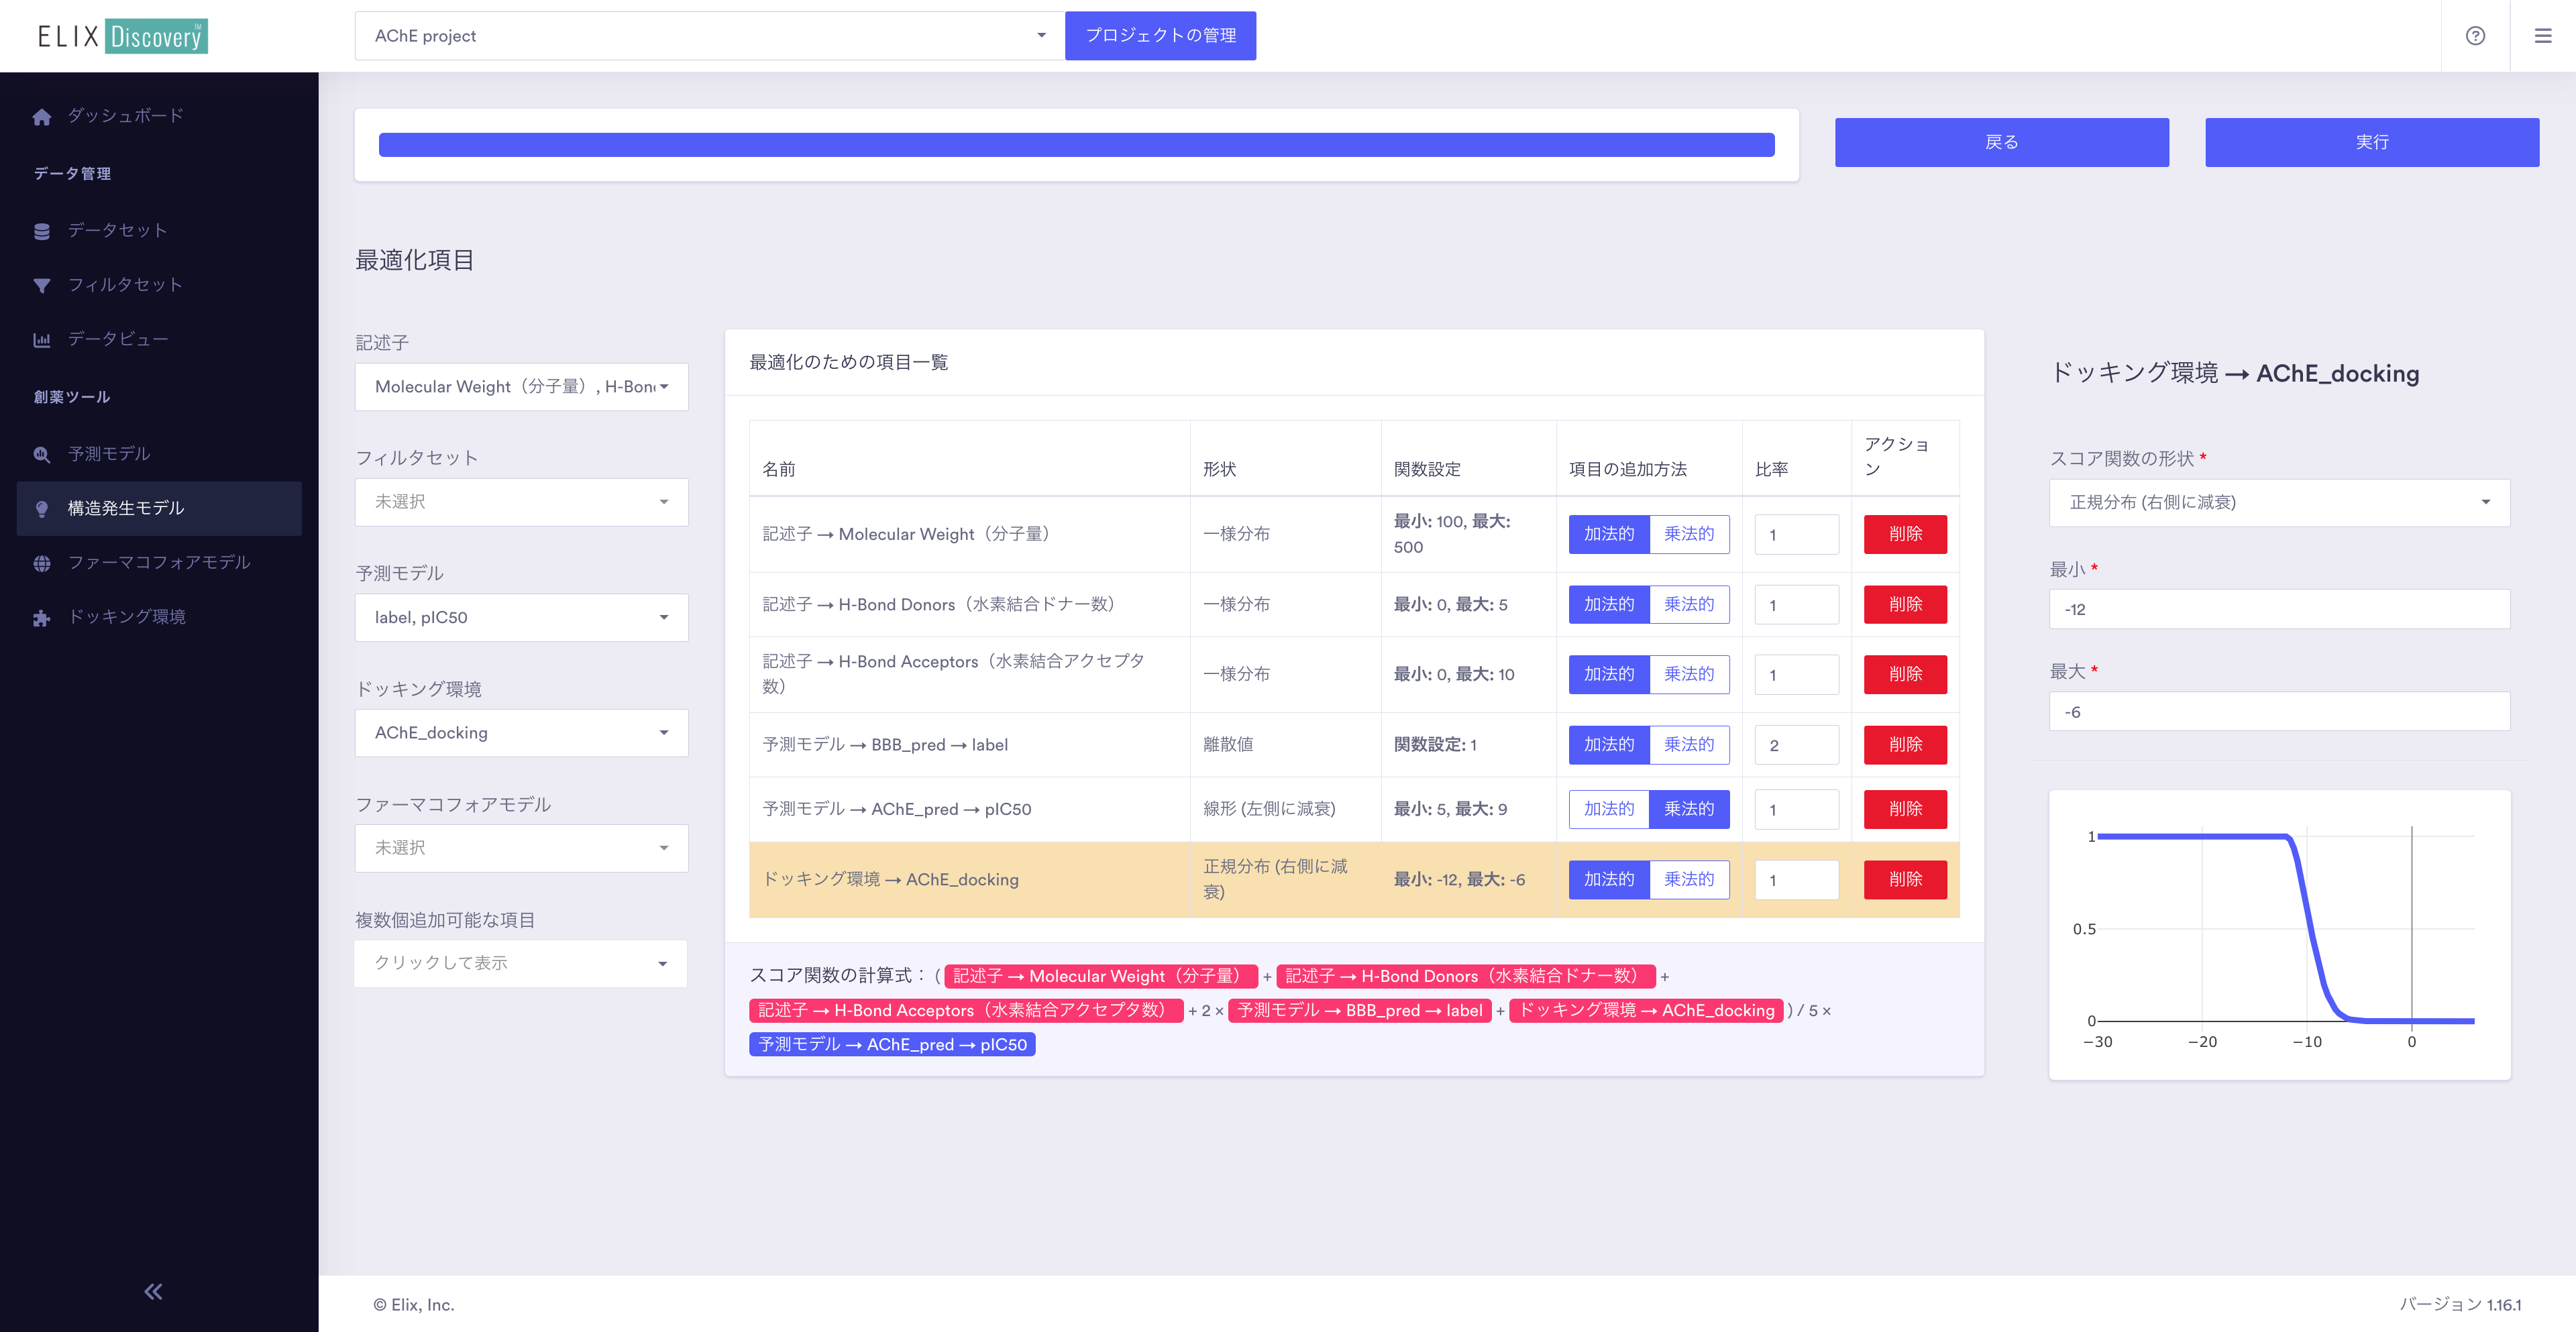Click the red BBB_pred label formula tag
2576x1332 pixels.
pos(1359,1011)
